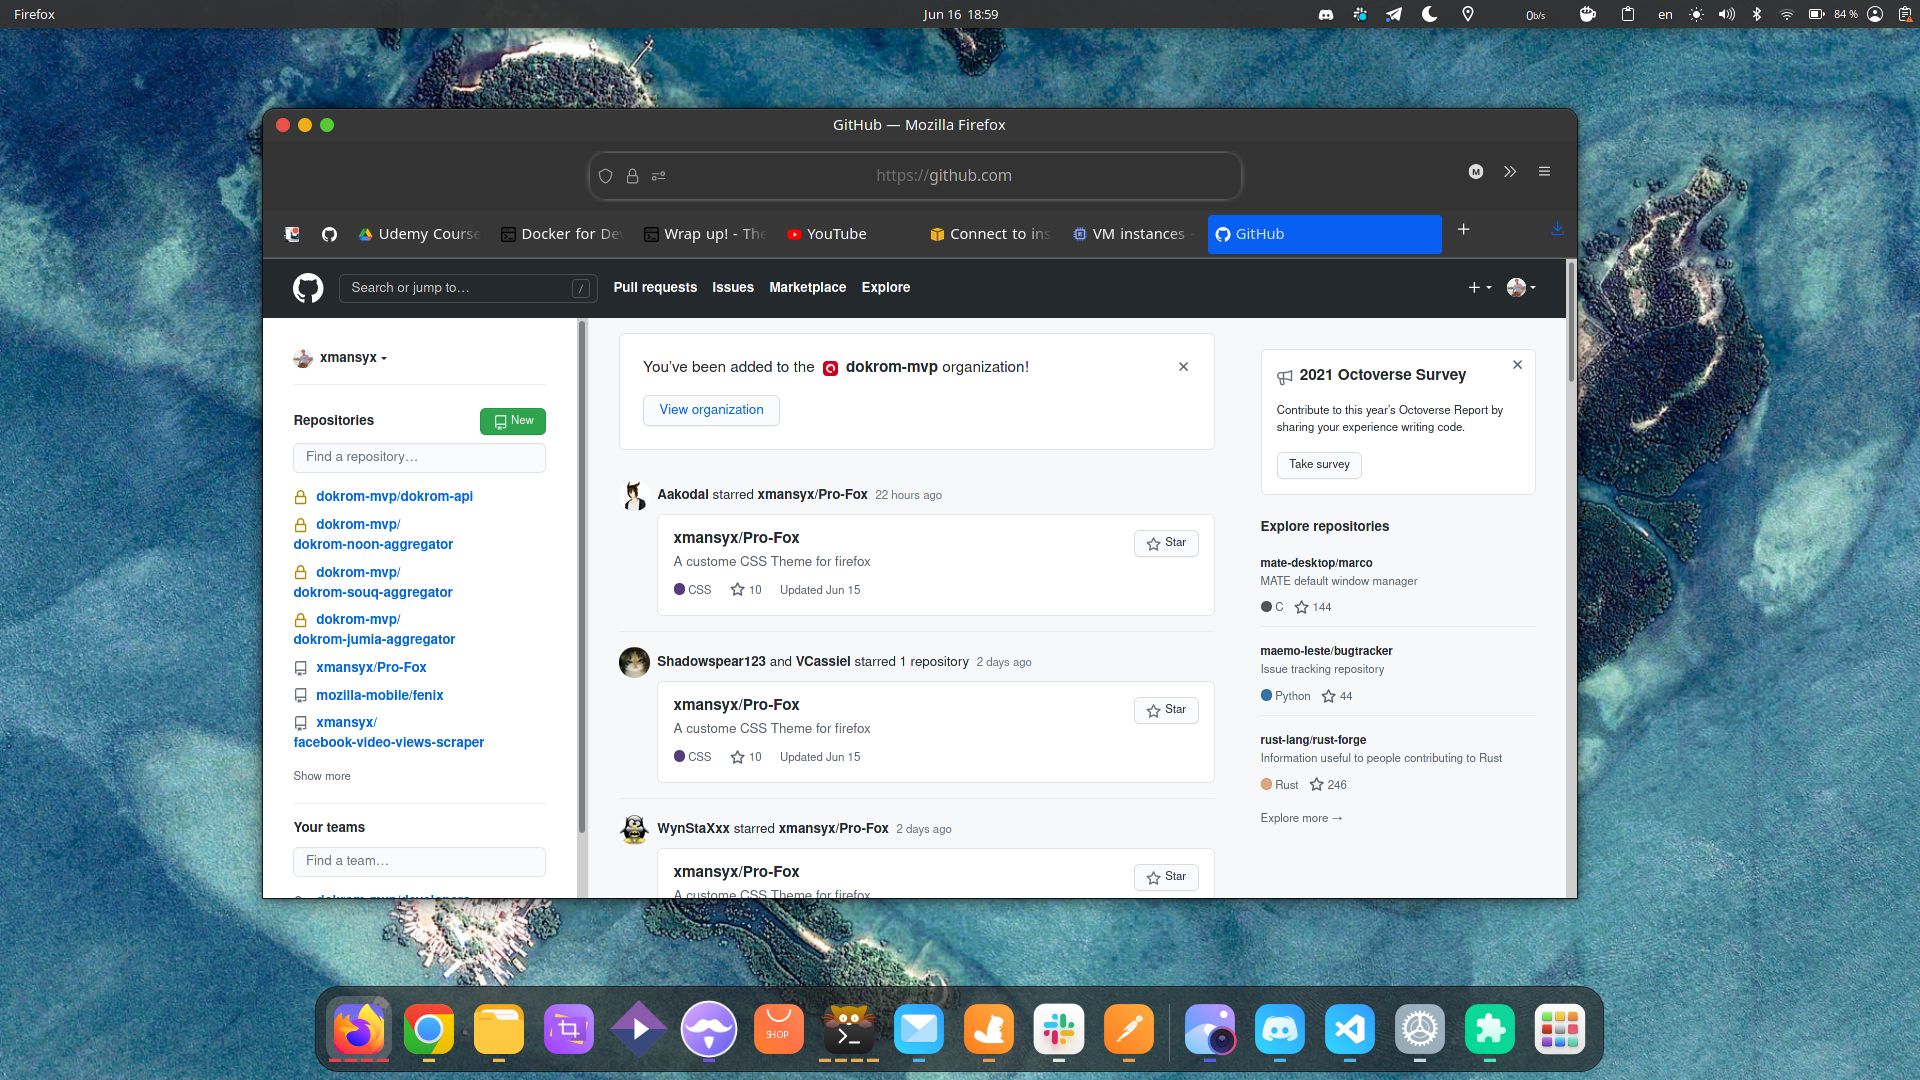Open Google Chrome from the dock
Screen dimensions: 1920x1080
pyautogui.click(x=428, y=1029)
